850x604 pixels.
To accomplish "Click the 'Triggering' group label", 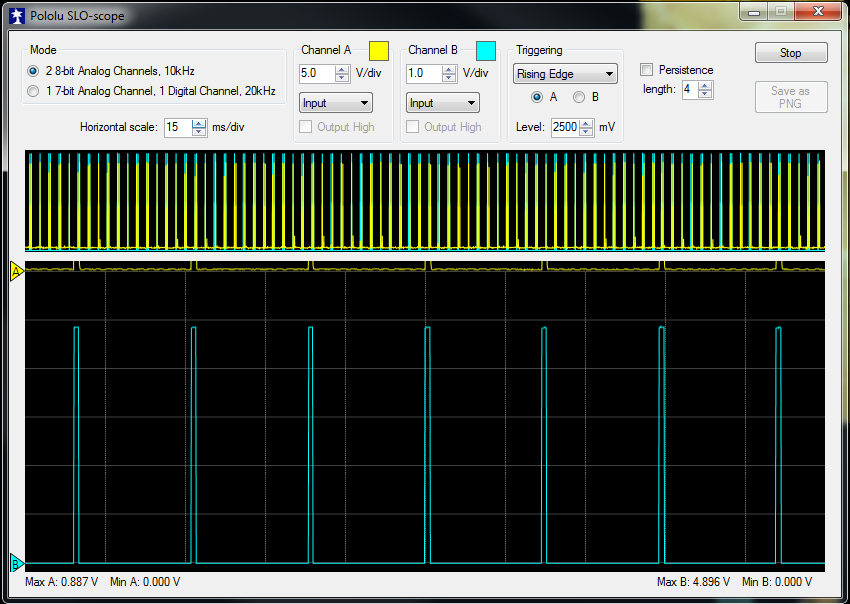I will (x=539, y=50).
